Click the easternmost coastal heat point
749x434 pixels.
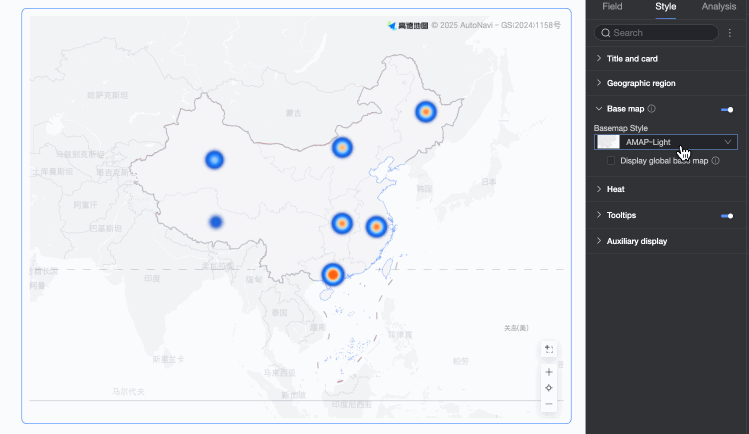coord(376,227)
